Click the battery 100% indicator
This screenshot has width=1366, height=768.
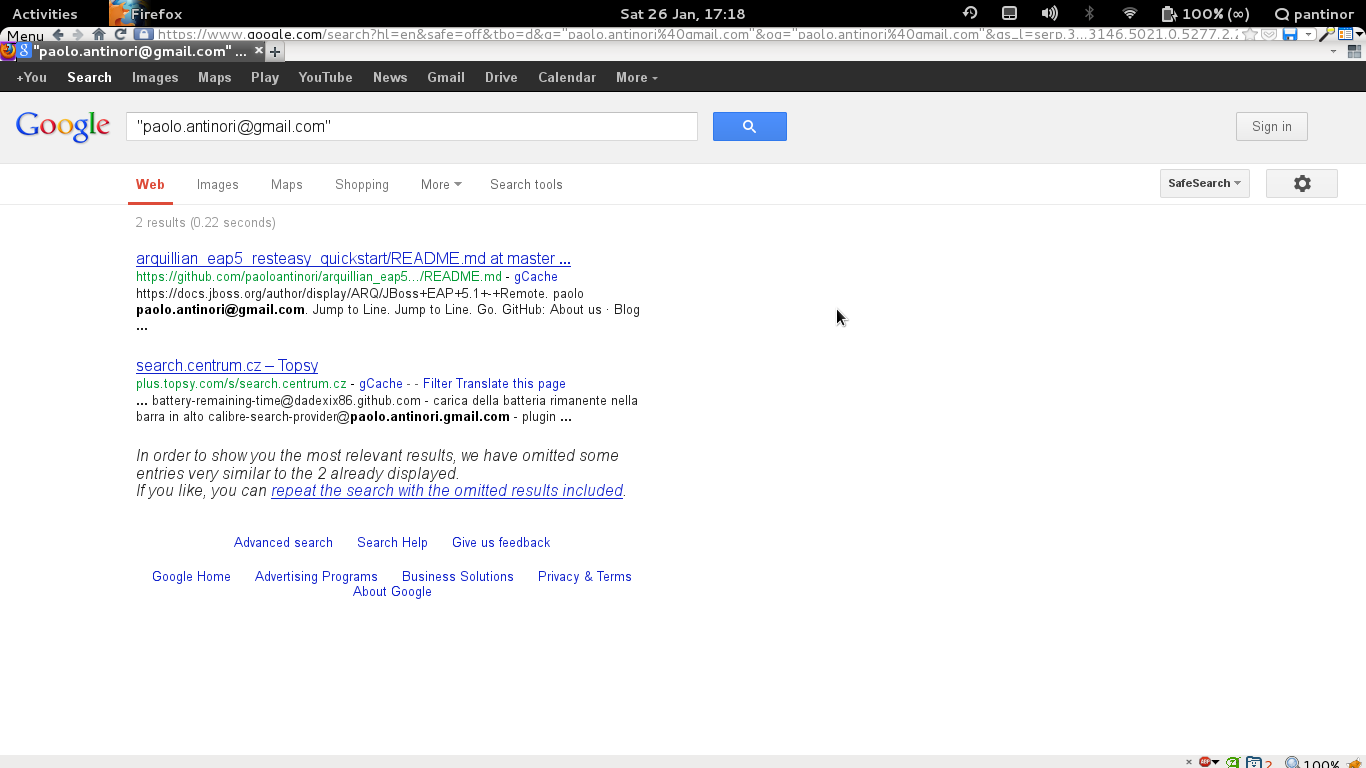pos(1205,14)
